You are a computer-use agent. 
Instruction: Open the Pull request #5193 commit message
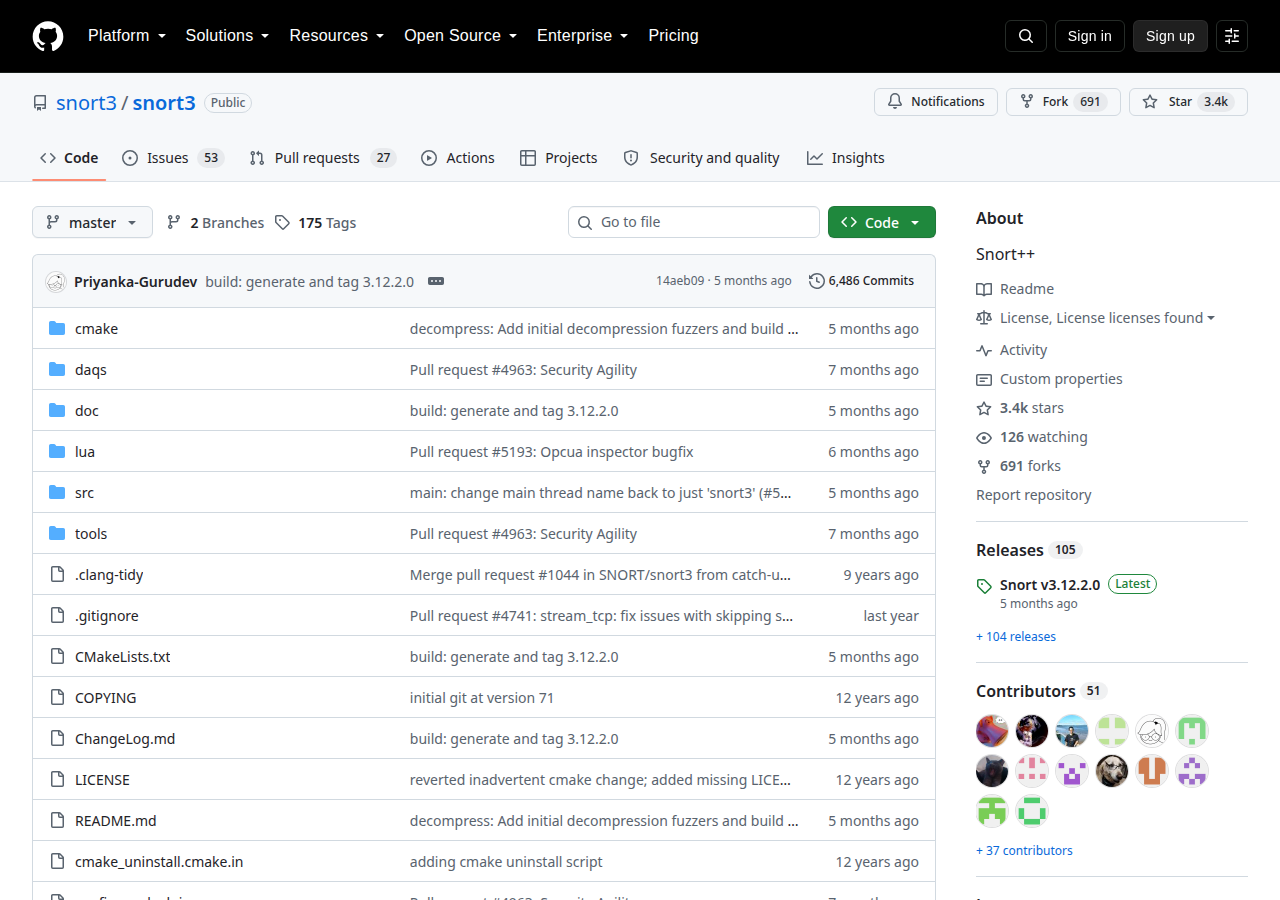[x=552, y=452]
